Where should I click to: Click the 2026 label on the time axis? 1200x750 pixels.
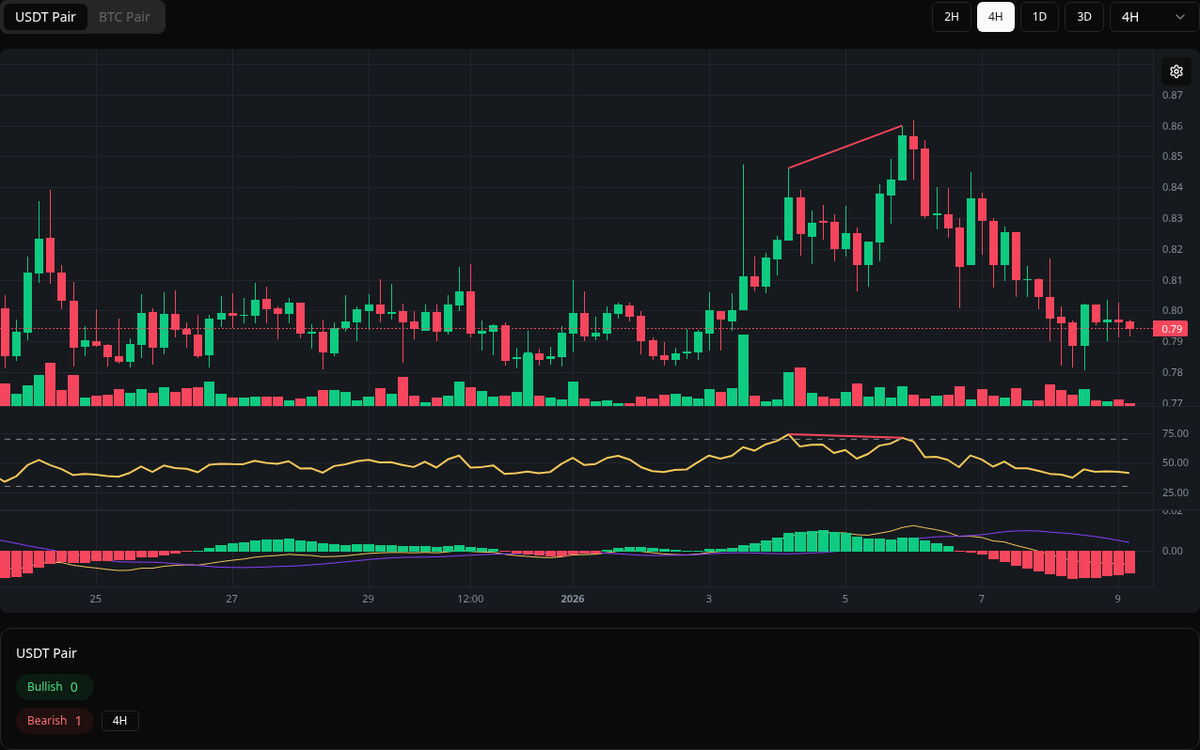[x=573, y=598]
